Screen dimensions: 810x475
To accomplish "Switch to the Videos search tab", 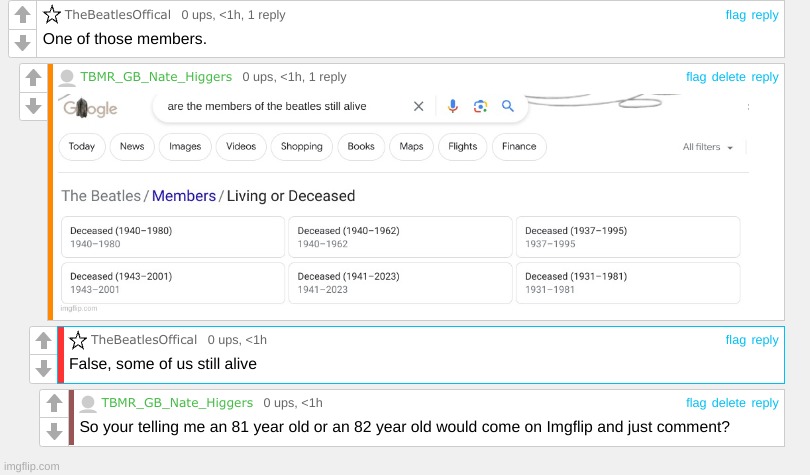I will click(241, 146).
